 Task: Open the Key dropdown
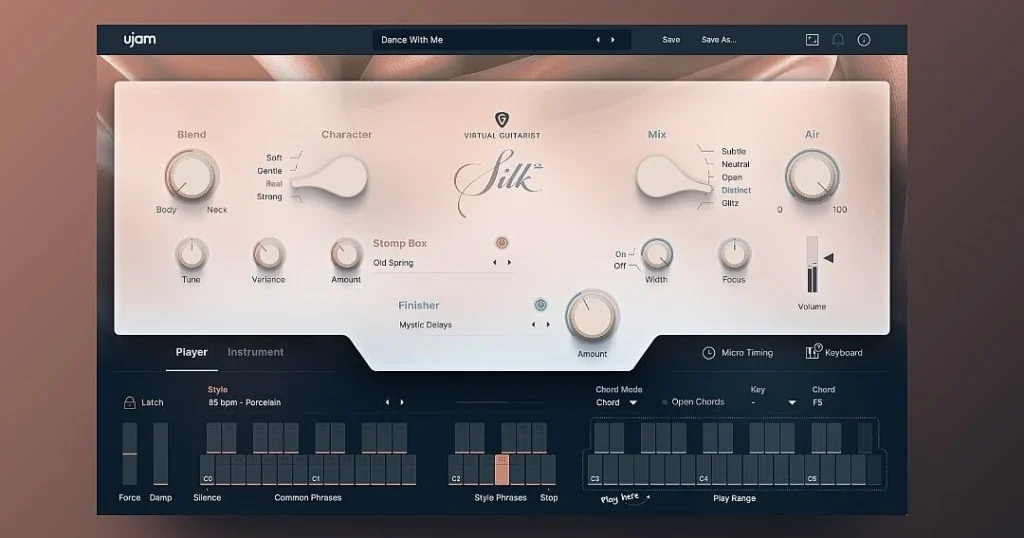point(773,402)
